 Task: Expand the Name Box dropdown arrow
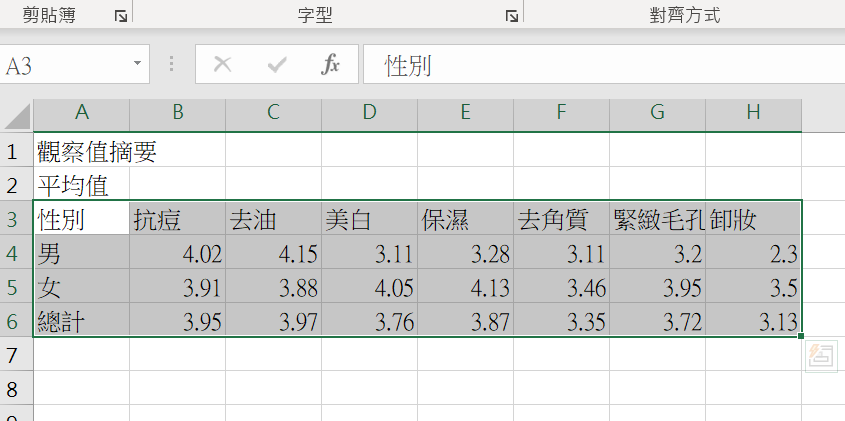(x=137, y=66)
